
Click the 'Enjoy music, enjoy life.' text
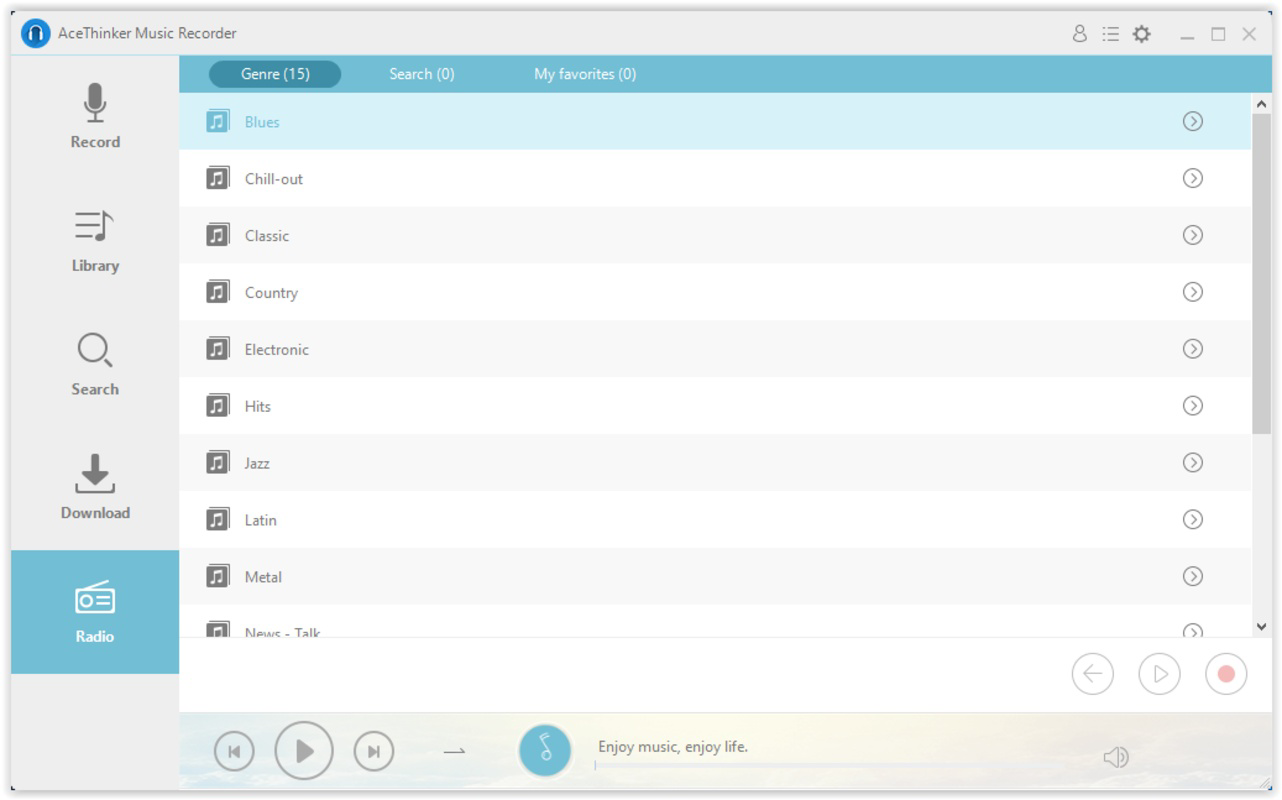pos(673,746)
